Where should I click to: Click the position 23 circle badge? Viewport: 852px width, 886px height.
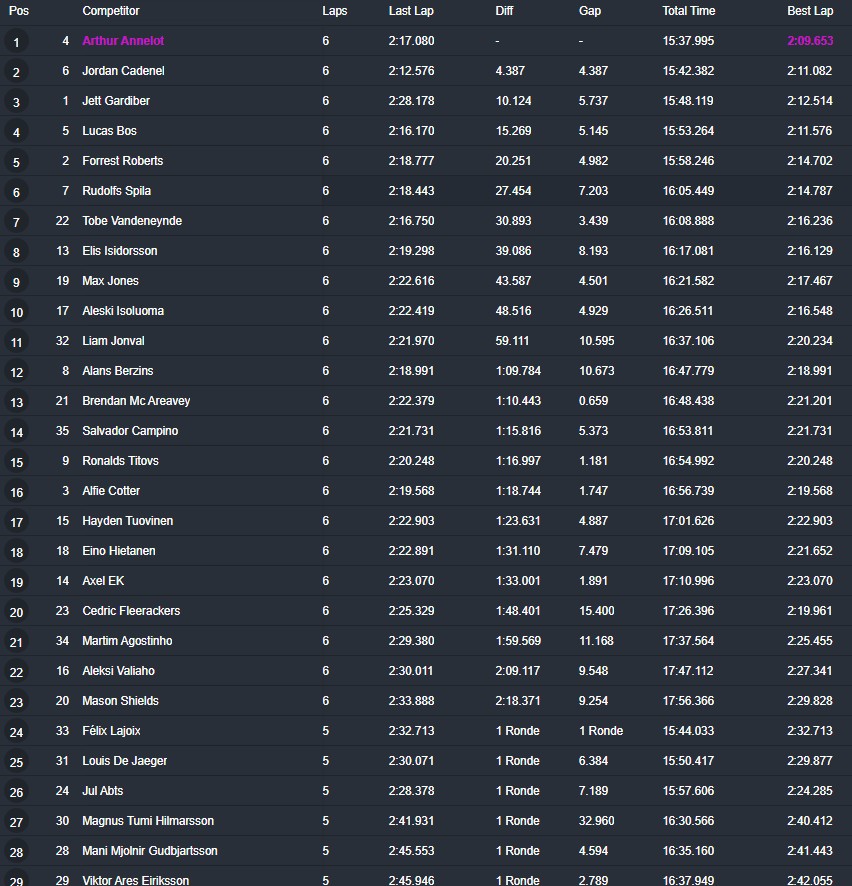click(16, 702)
